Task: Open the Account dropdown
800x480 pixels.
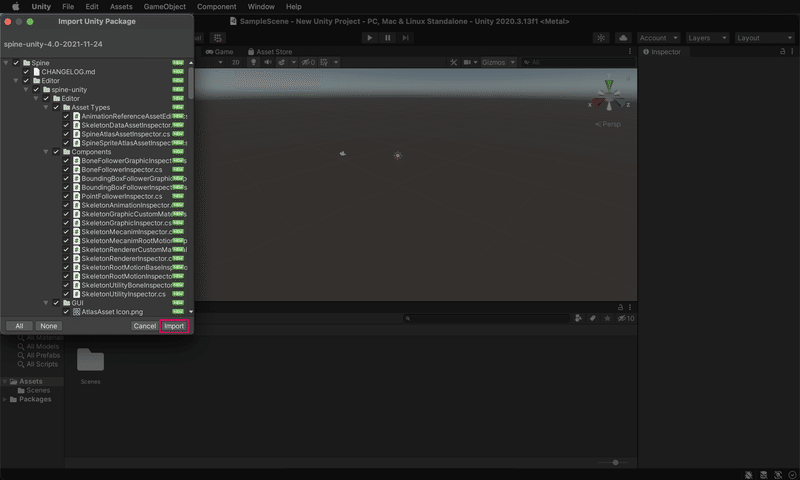Action: tap(658, 38)
